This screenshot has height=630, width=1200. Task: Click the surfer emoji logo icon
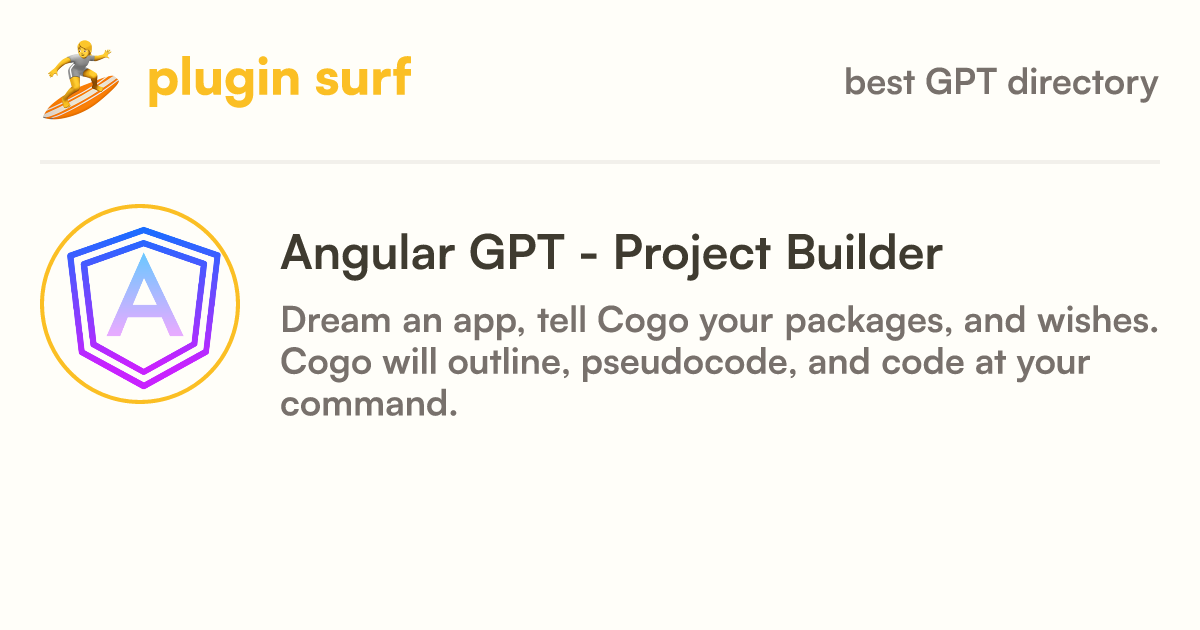coord(82,79)
